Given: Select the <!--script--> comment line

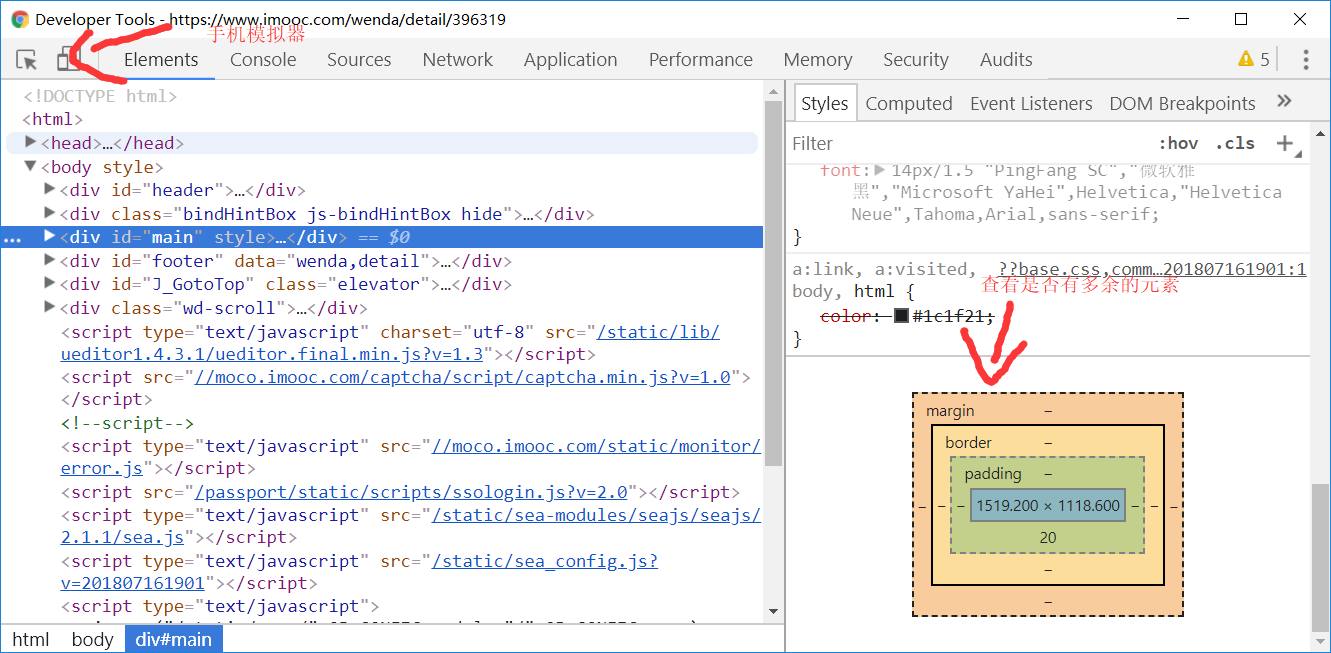Looking at the screenshot, I should pos(127,423).
